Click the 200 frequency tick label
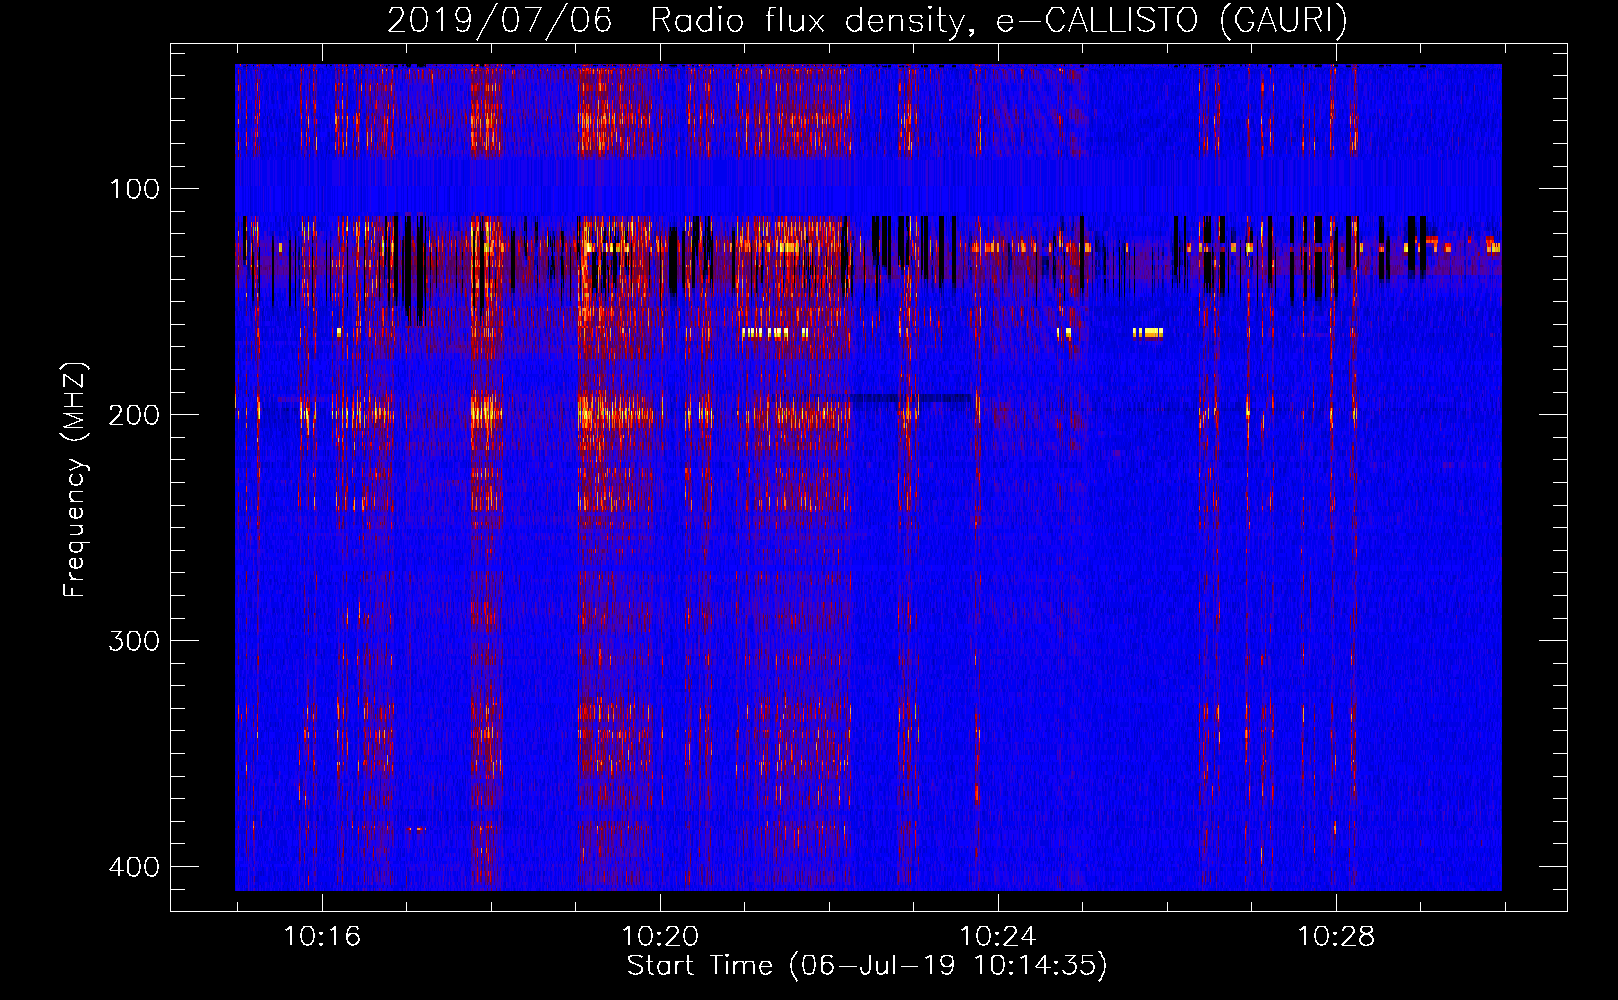Image resolution: width=1618 pixels, height=1000 pixels. point(134,415)
